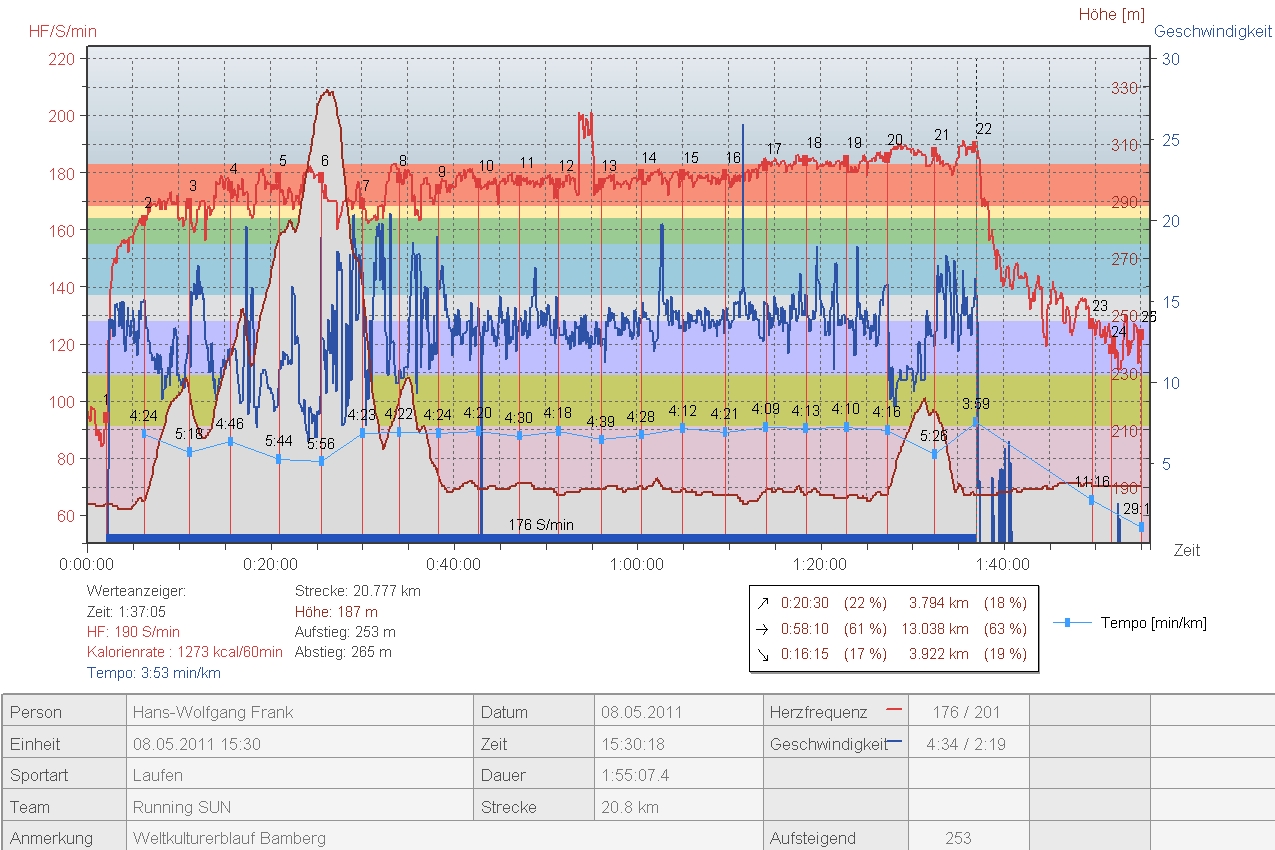The width and height of the screenshot is (1275, 850).
Task: Click the flat arrow icon in the gradient summary
Action: tap(764, 629)
